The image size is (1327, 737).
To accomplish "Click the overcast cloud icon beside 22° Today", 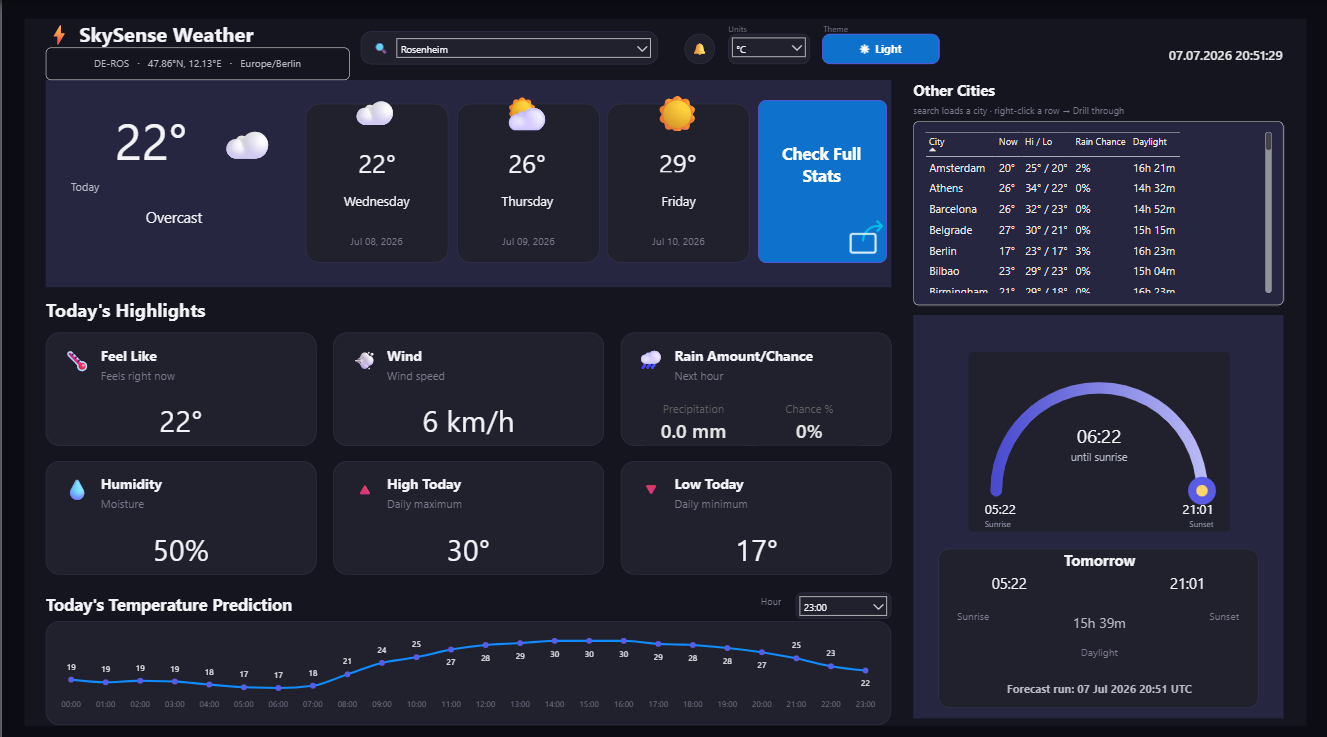I will 247,146.
